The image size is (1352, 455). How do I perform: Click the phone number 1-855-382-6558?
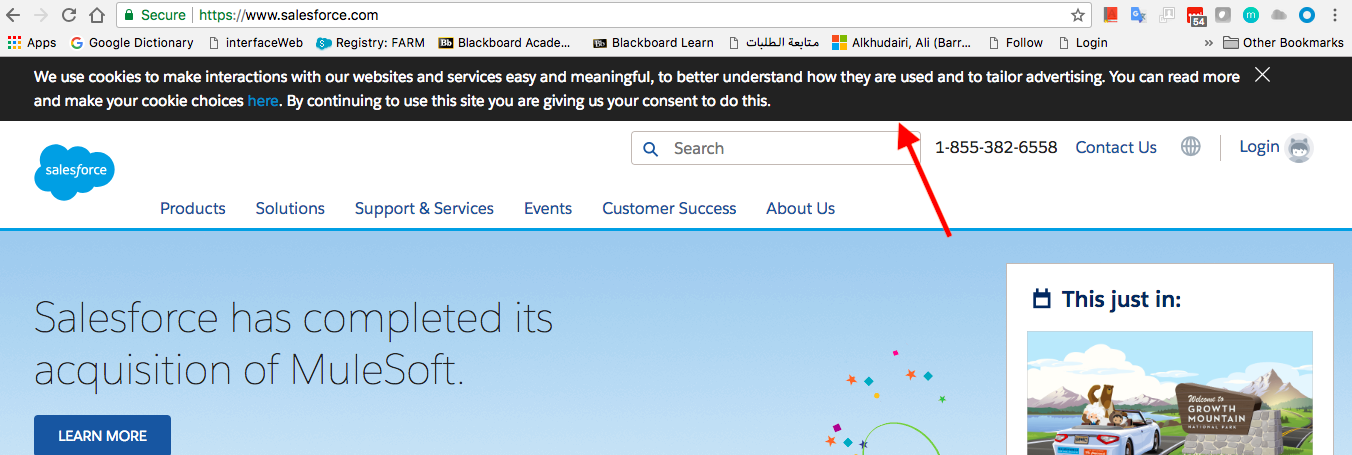[x=996, y=147]
